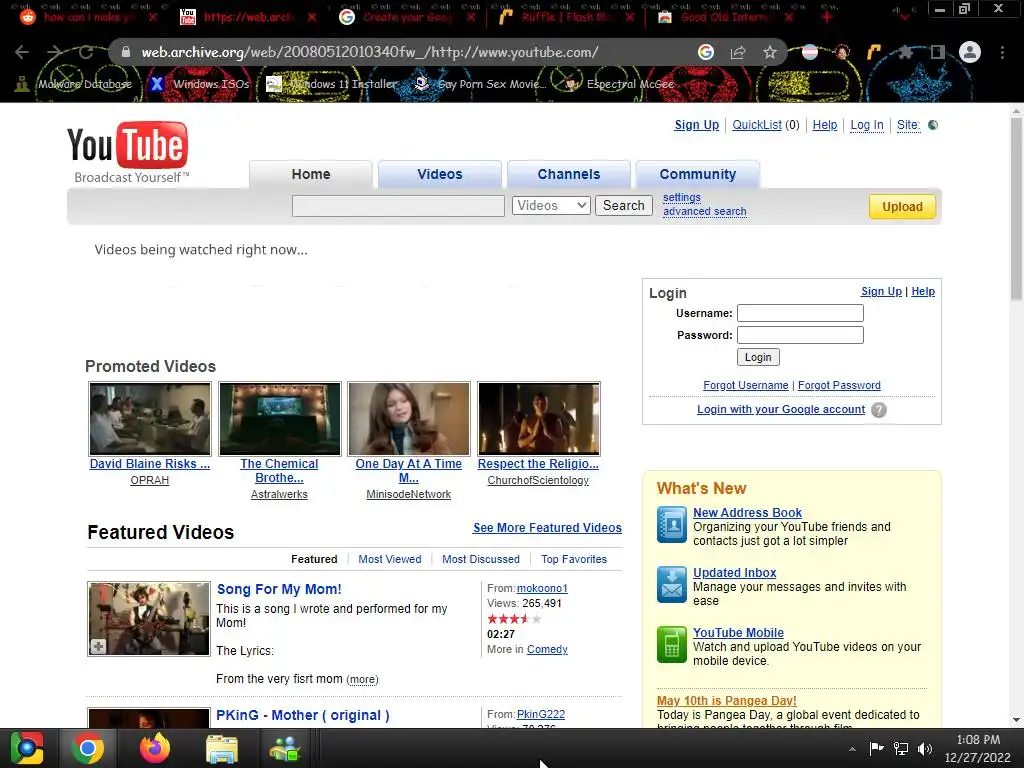Image resolution: width=1024 pixels, height=768 pixels.
Task: Click the yellow Upload button
Action: pos(903,206)
